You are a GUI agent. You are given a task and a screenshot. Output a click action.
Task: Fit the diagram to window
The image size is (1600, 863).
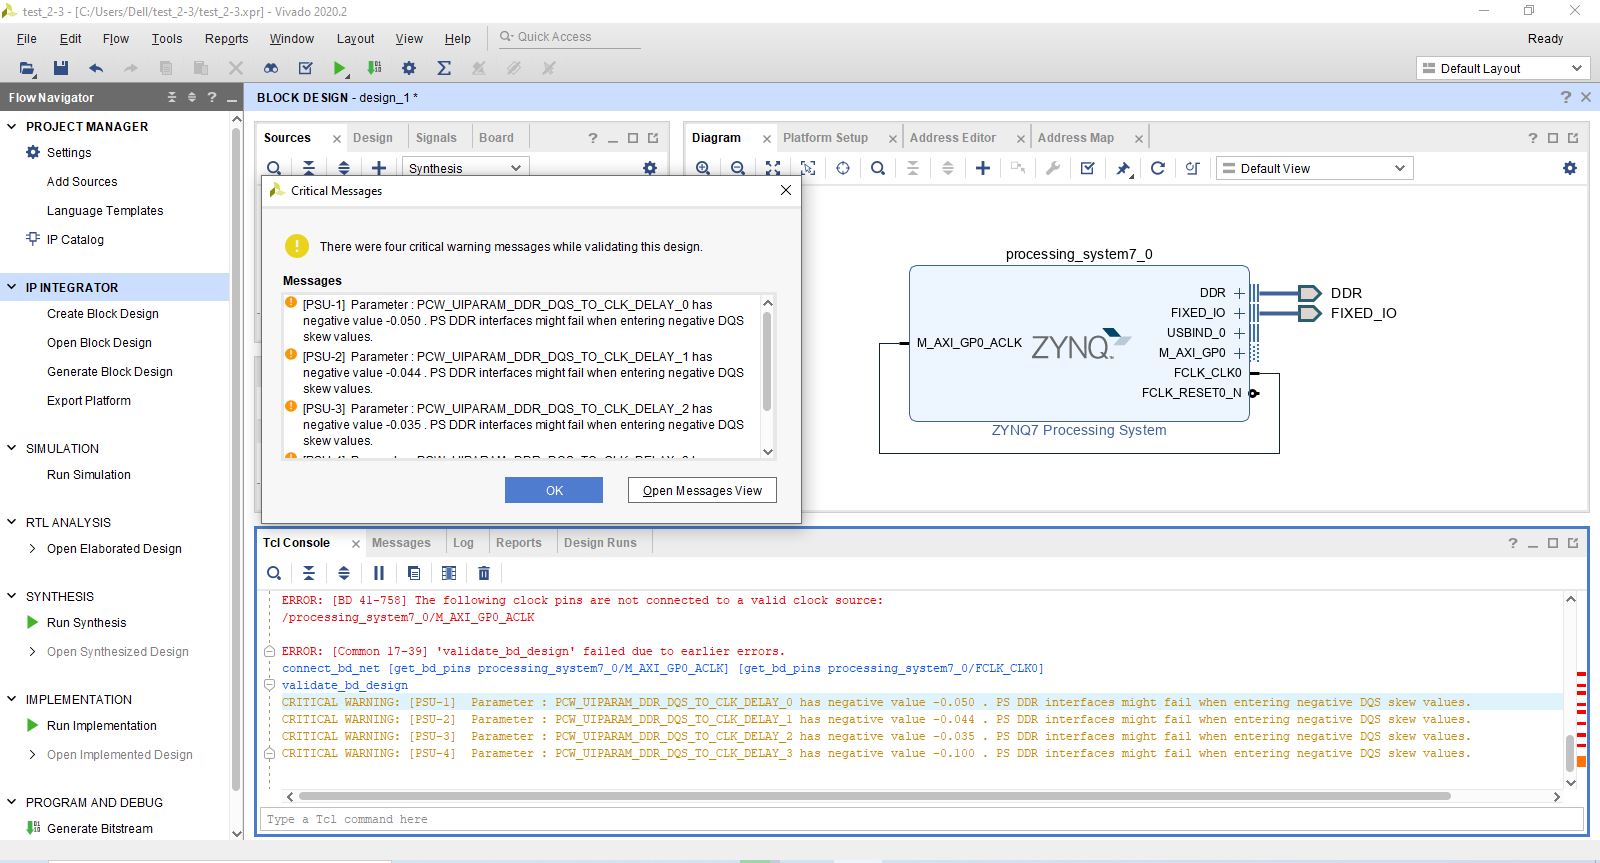click(773, 168)
